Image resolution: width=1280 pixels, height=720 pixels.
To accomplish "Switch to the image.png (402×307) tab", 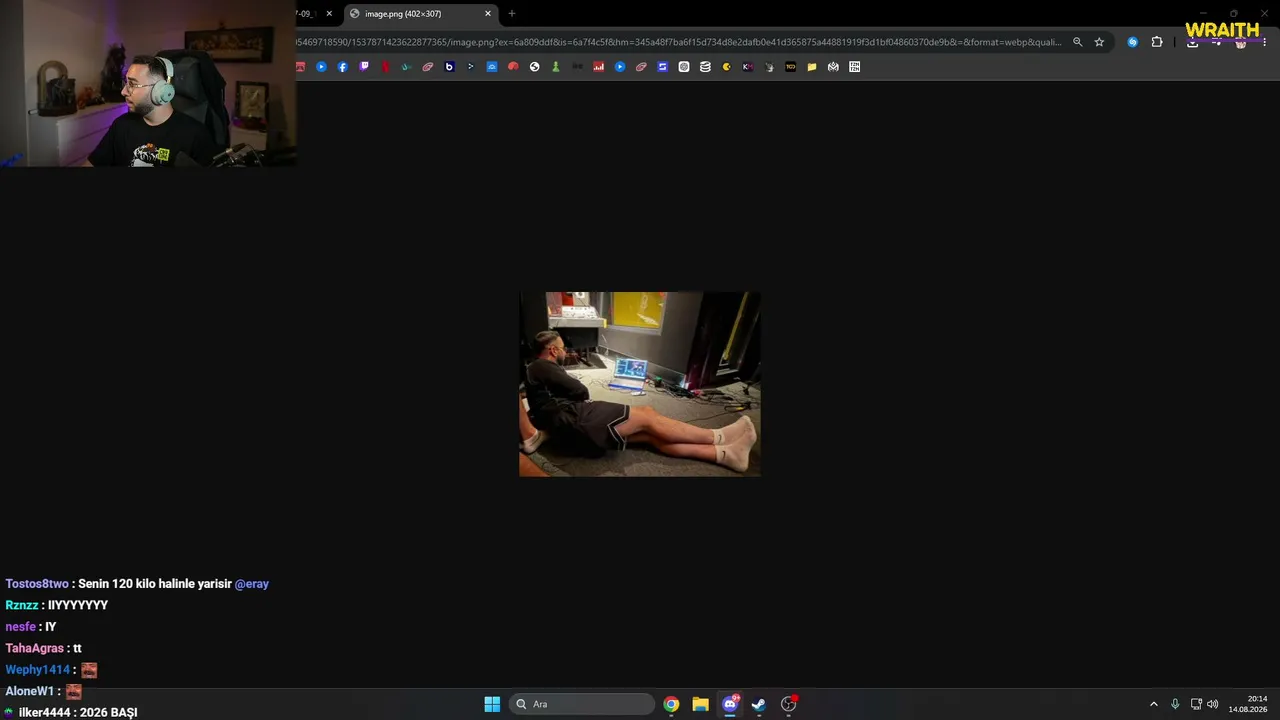I will coord(420,14).
